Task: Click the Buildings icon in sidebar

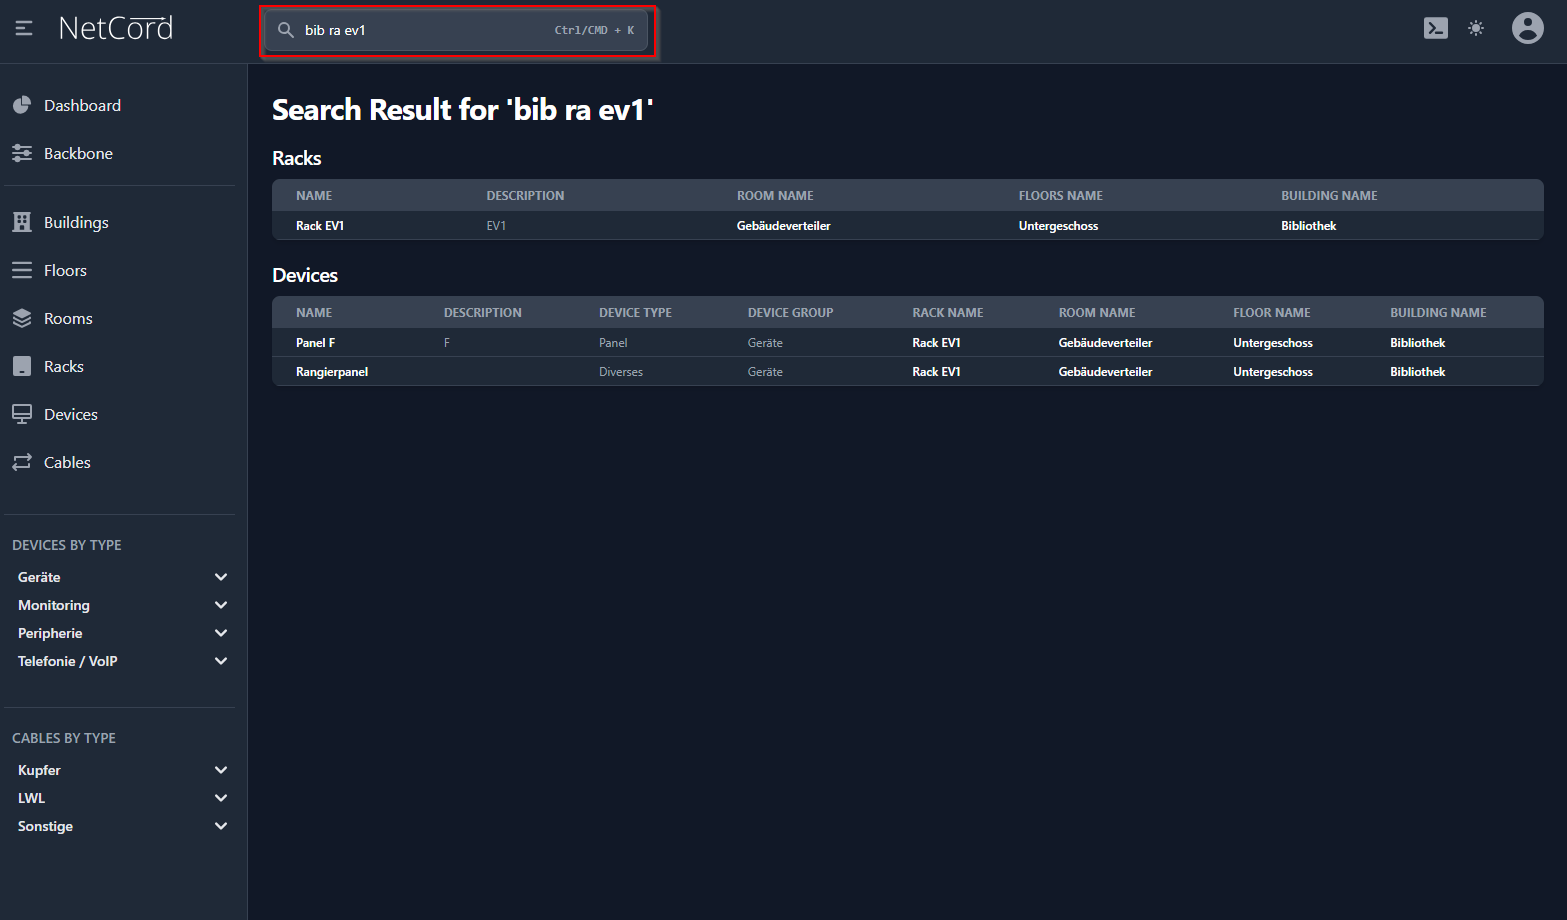Action: pyautogui.click(x=22, y=223)
